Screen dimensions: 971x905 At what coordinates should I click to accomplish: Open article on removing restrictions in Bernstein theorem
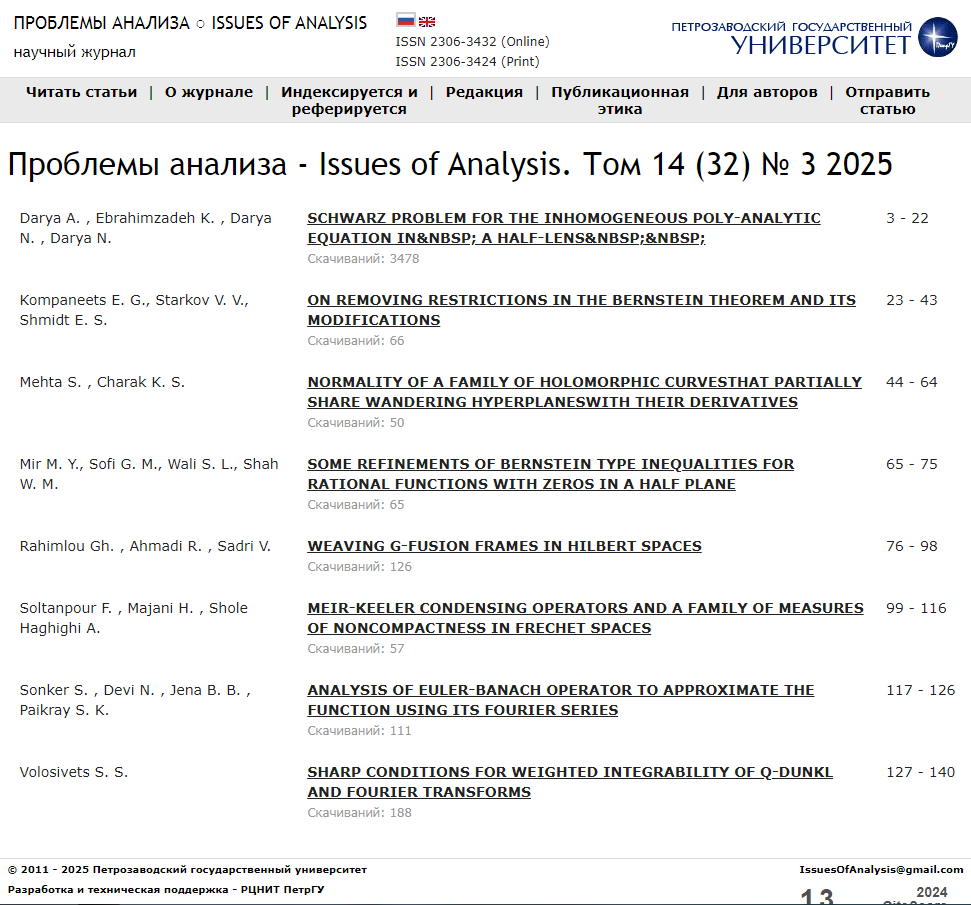581,310
